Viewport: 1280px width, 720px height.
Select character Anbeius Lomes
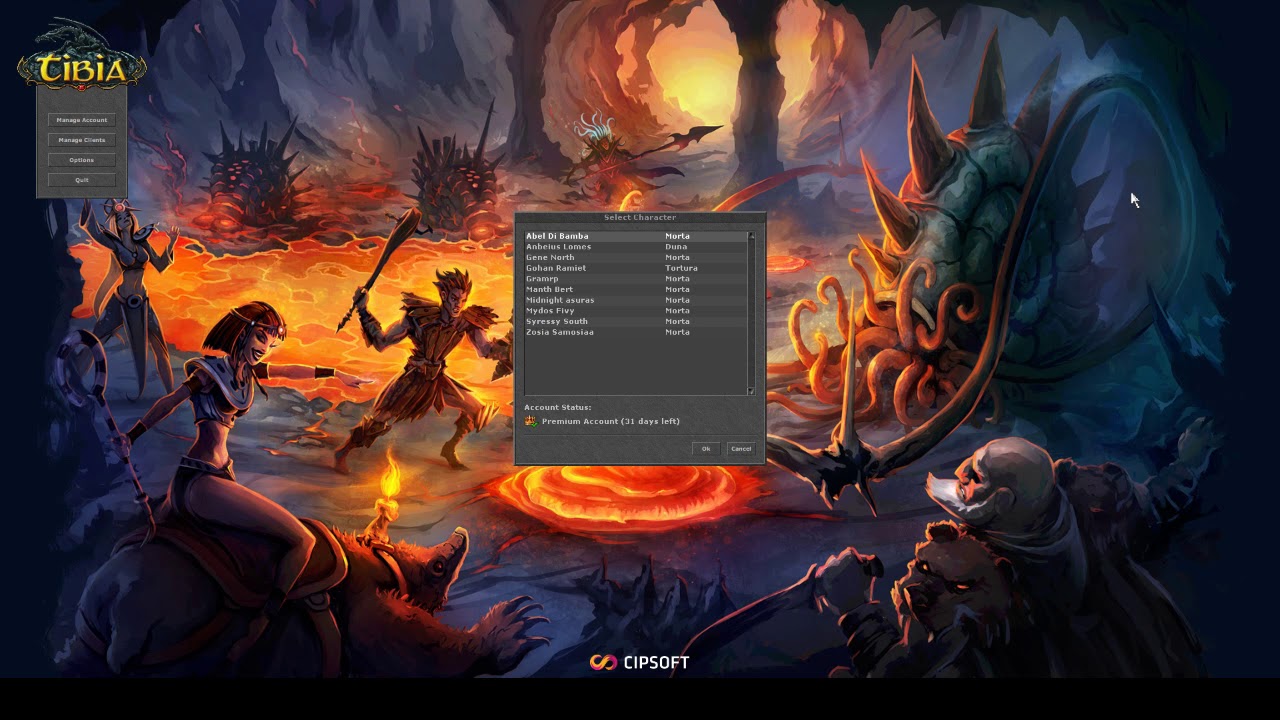pyautogui.click(x=636, y=247)
